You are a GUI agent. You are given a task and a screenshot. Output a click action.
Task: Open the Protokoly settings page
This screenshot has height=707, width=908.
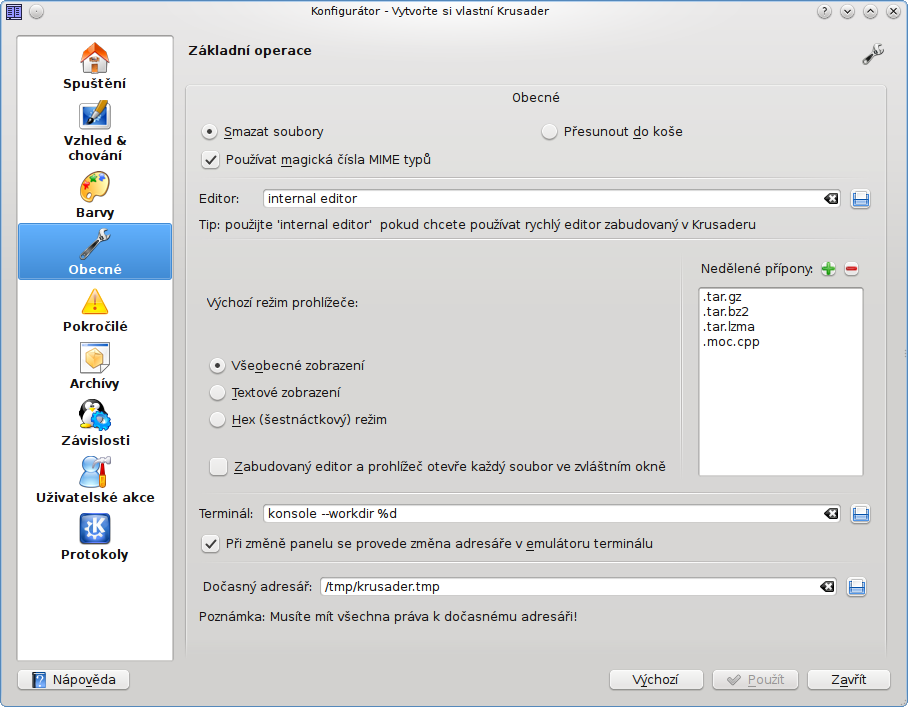click(x=95, y=537)
